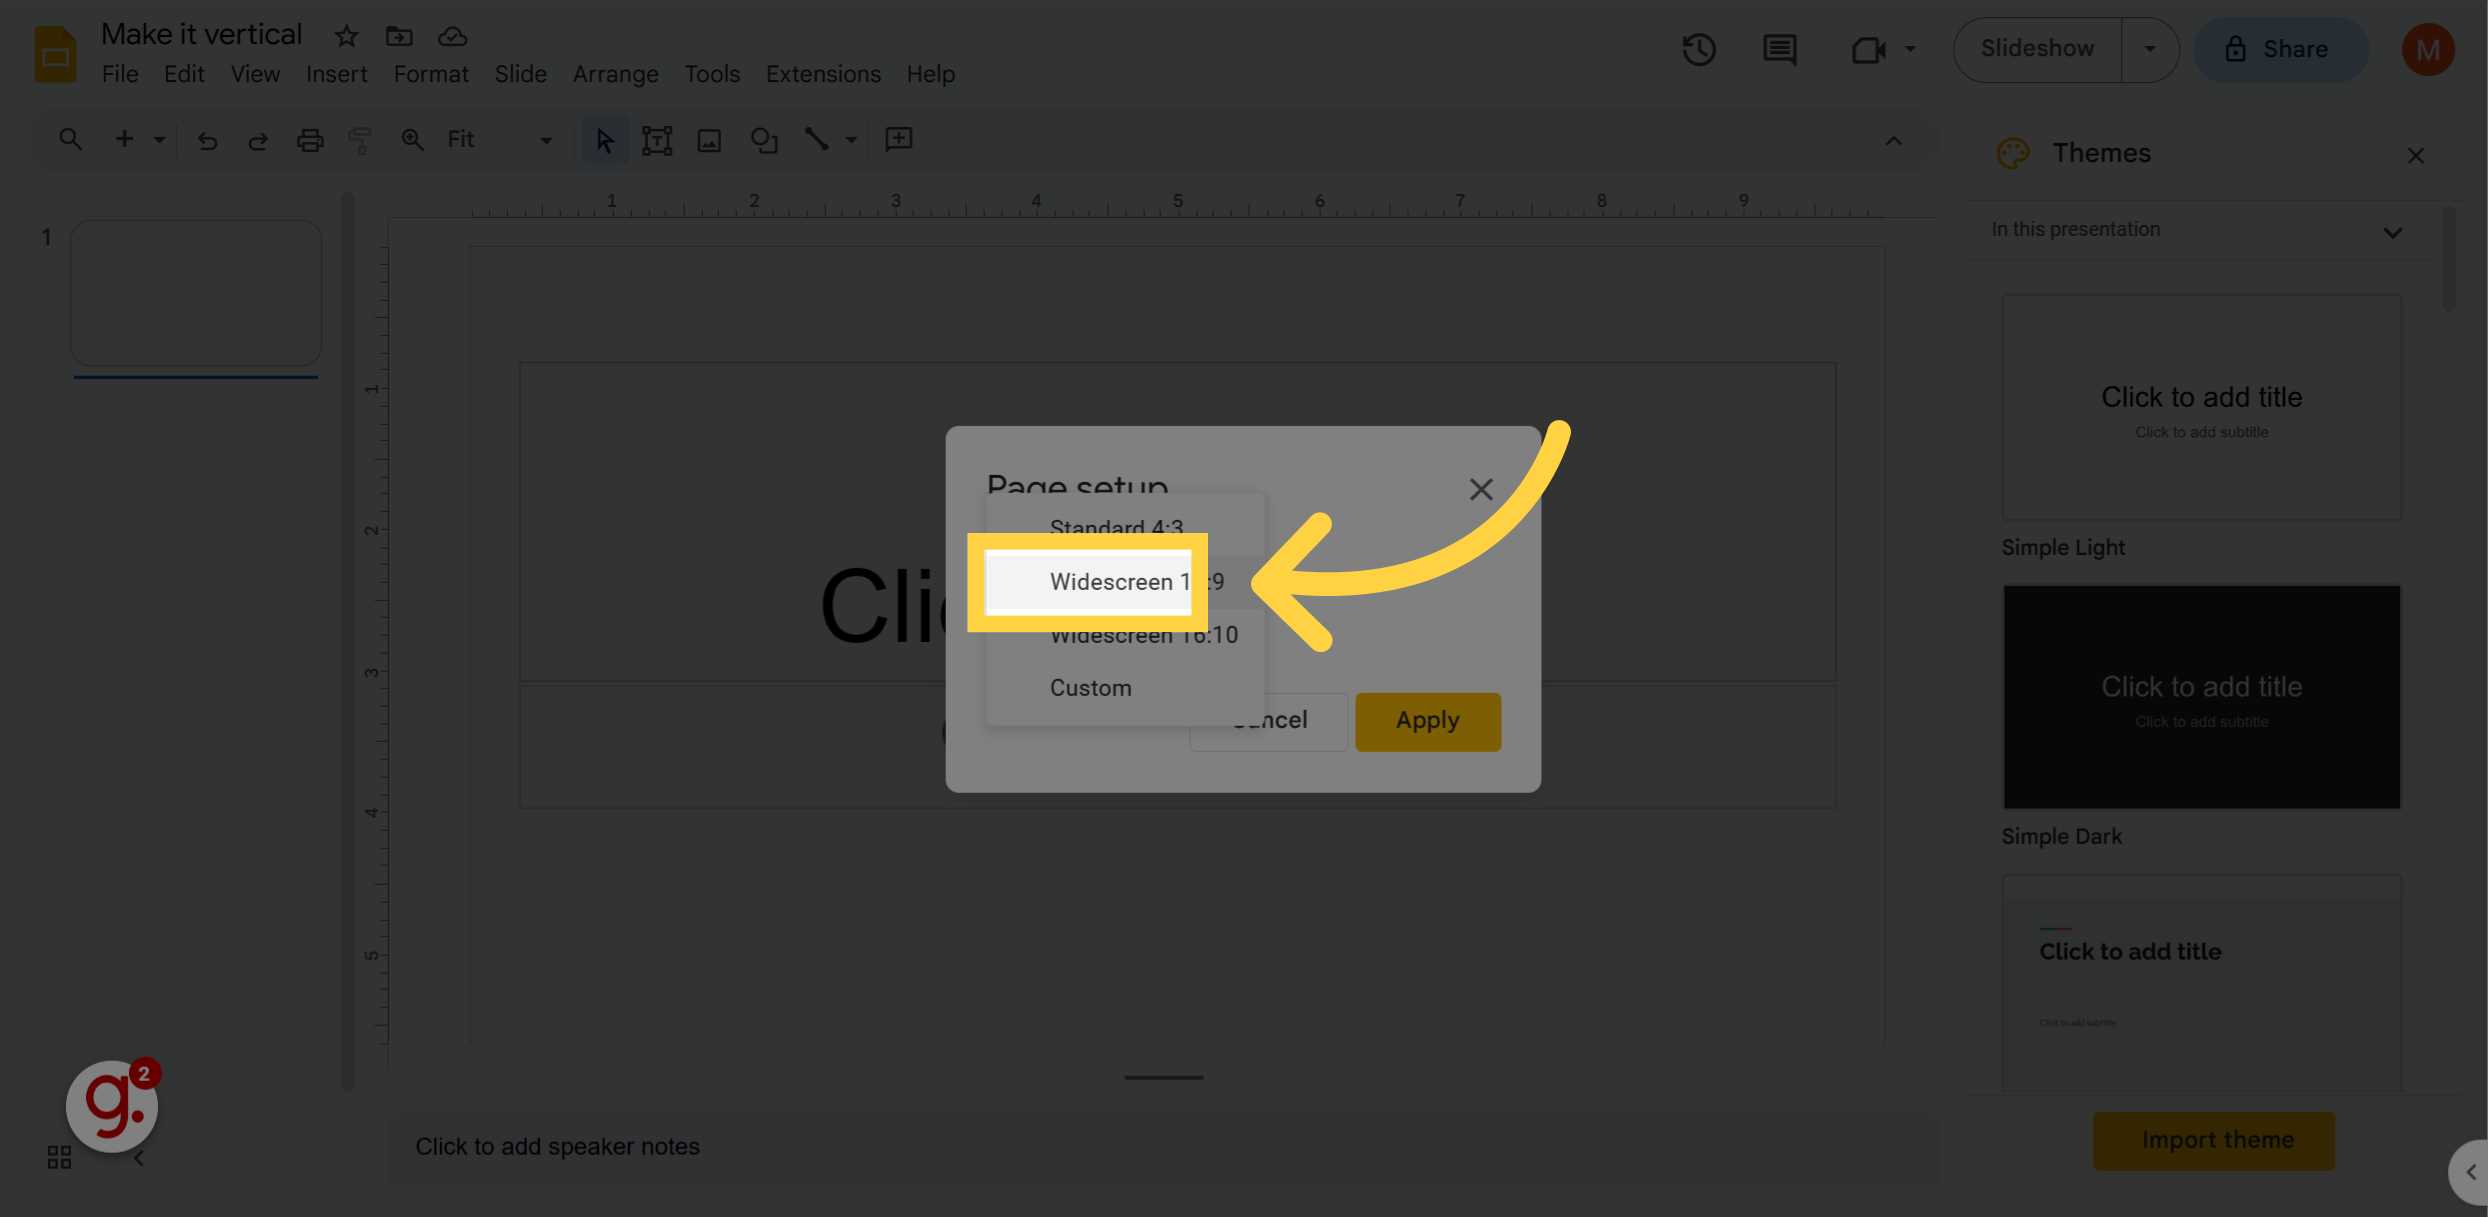The height and width of the screenshot is (1217, 2488).
Task: Open the Extensions menu
Action: pyautogui.click(x=823, y=73)
